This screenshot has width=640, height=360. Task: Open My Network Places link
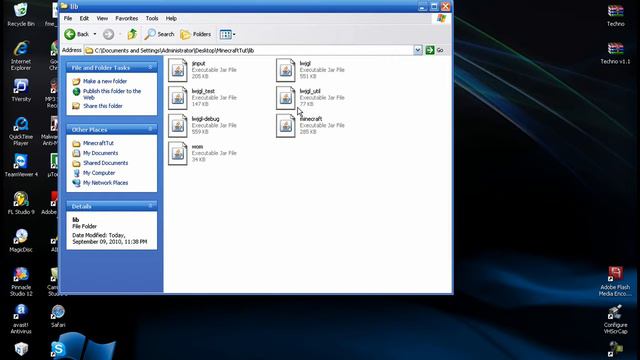[x=105, y=183]
